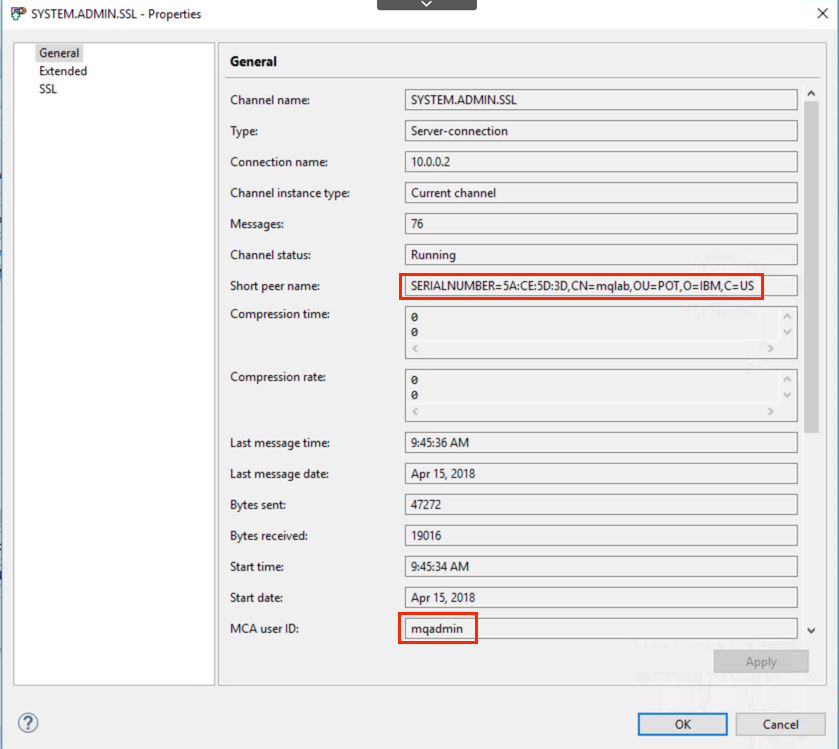Screen dimensions: 839x749
Task: Click Compression rate left scroll arrow
Action: (415, 411)
